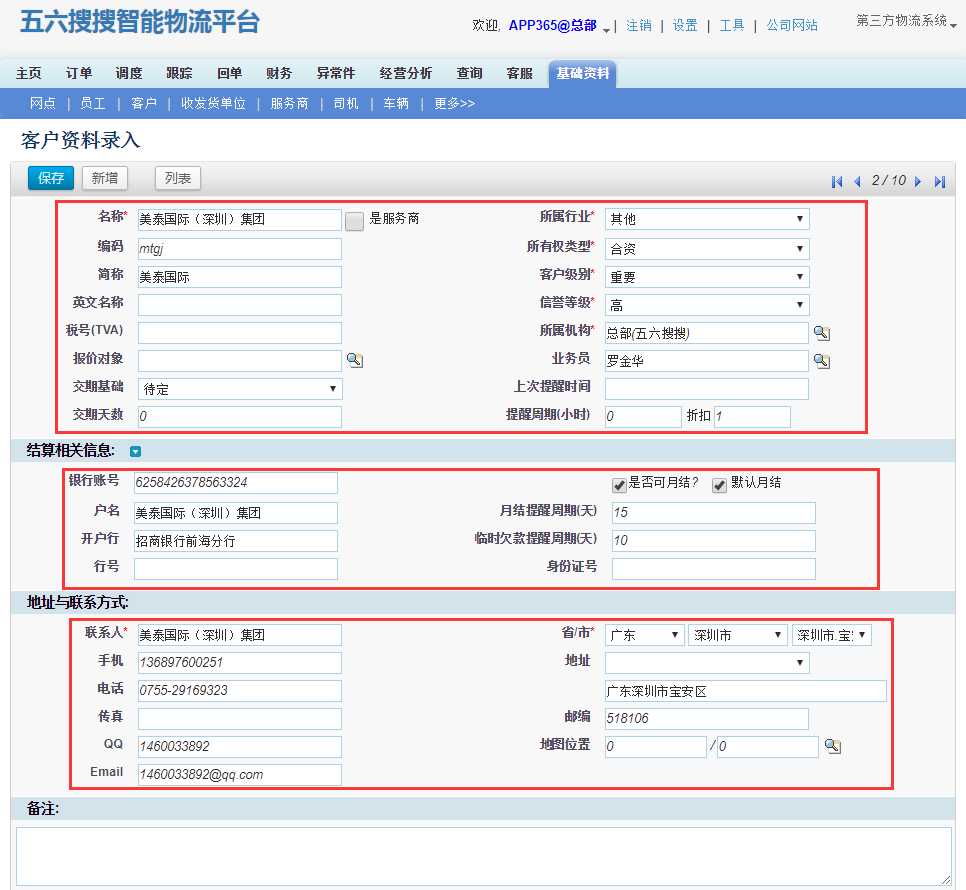Uncheck the 默认月结 checkbox
Image resolution: width=966 pixels, height=890 pixels.
pyautogui.click(x=719, y=485)
